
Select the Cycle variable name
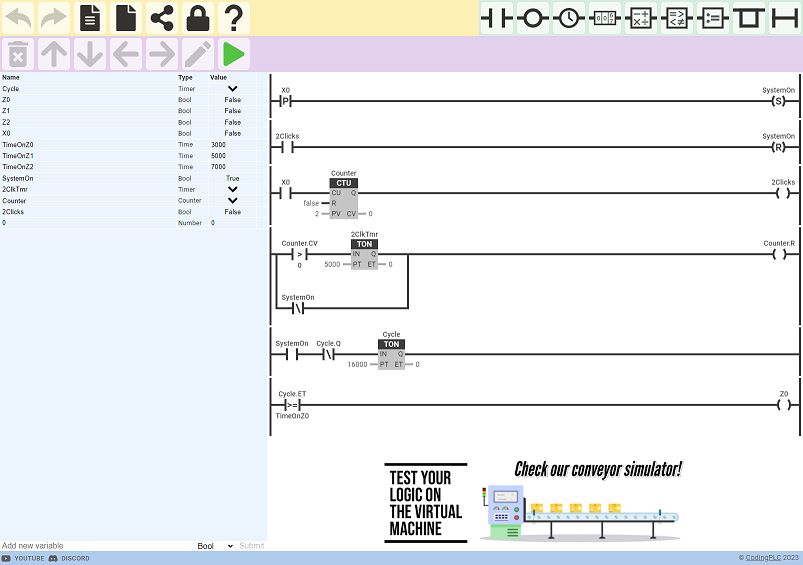[x=11, y=89]
